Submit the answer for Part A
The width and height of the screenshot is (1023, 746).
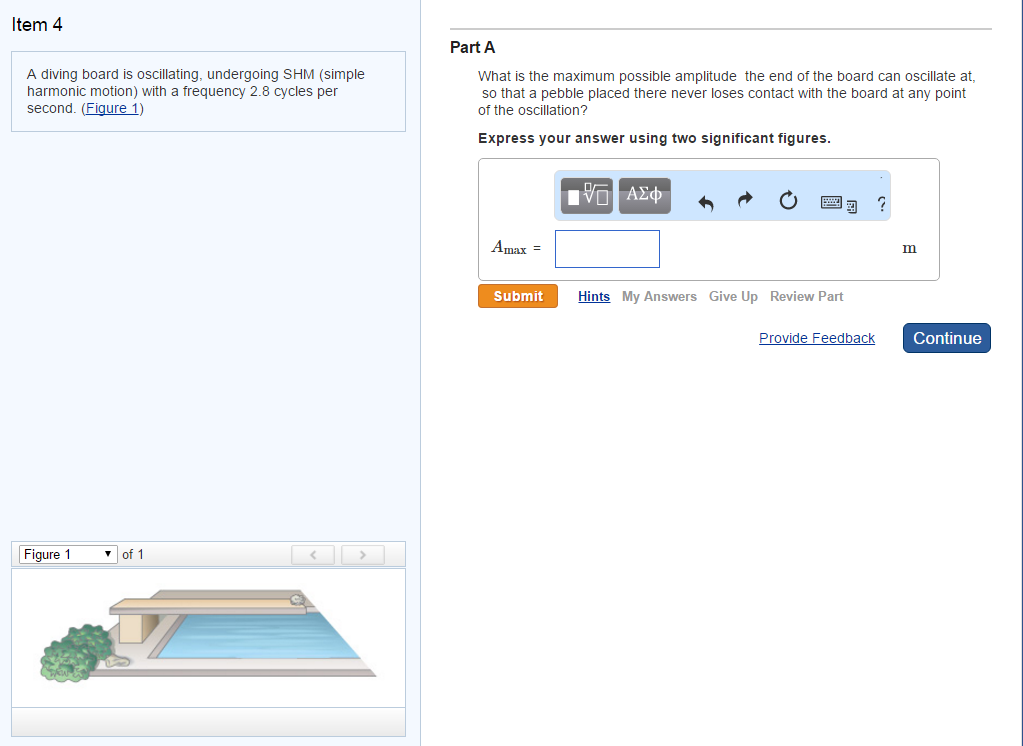[x=517, y=295]
